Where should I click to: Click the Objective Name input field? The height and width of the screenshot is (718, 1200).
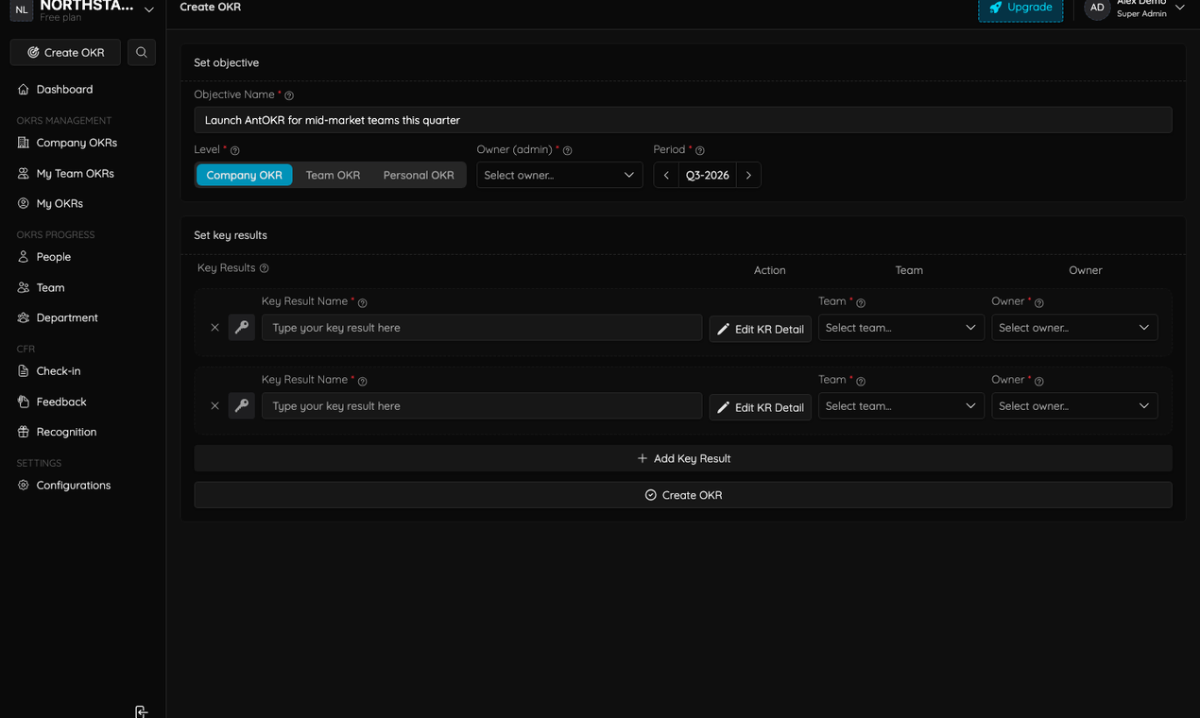683,120
